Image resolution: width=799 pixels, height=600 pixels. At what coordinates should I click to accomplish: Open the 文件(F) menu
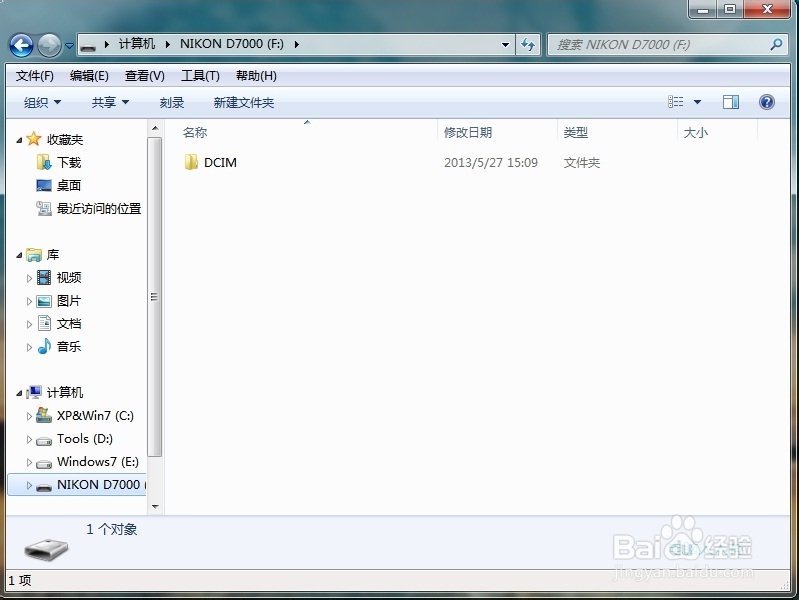(x=35, y=76)
